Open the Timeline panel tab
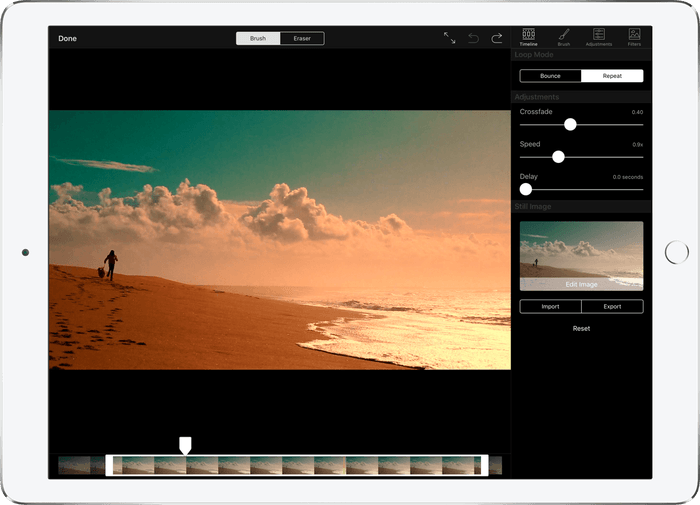The image size is (700, 505). (x=529, y=37)
